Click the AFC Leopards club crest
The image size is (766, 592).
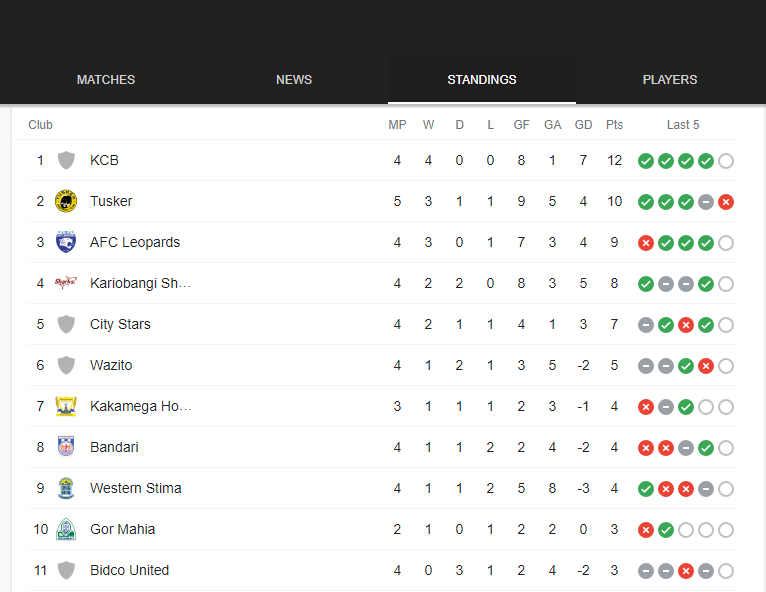point(66,242)
